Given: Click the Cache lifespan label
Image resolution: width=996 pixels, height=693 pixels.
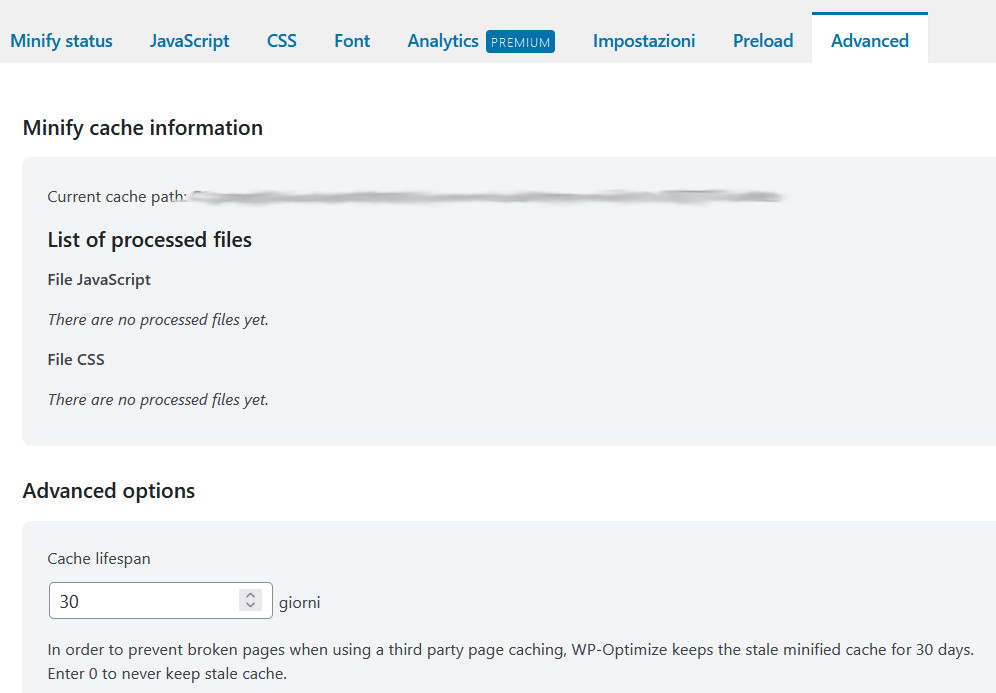Looking at the screenshot, I should (99, 558).
